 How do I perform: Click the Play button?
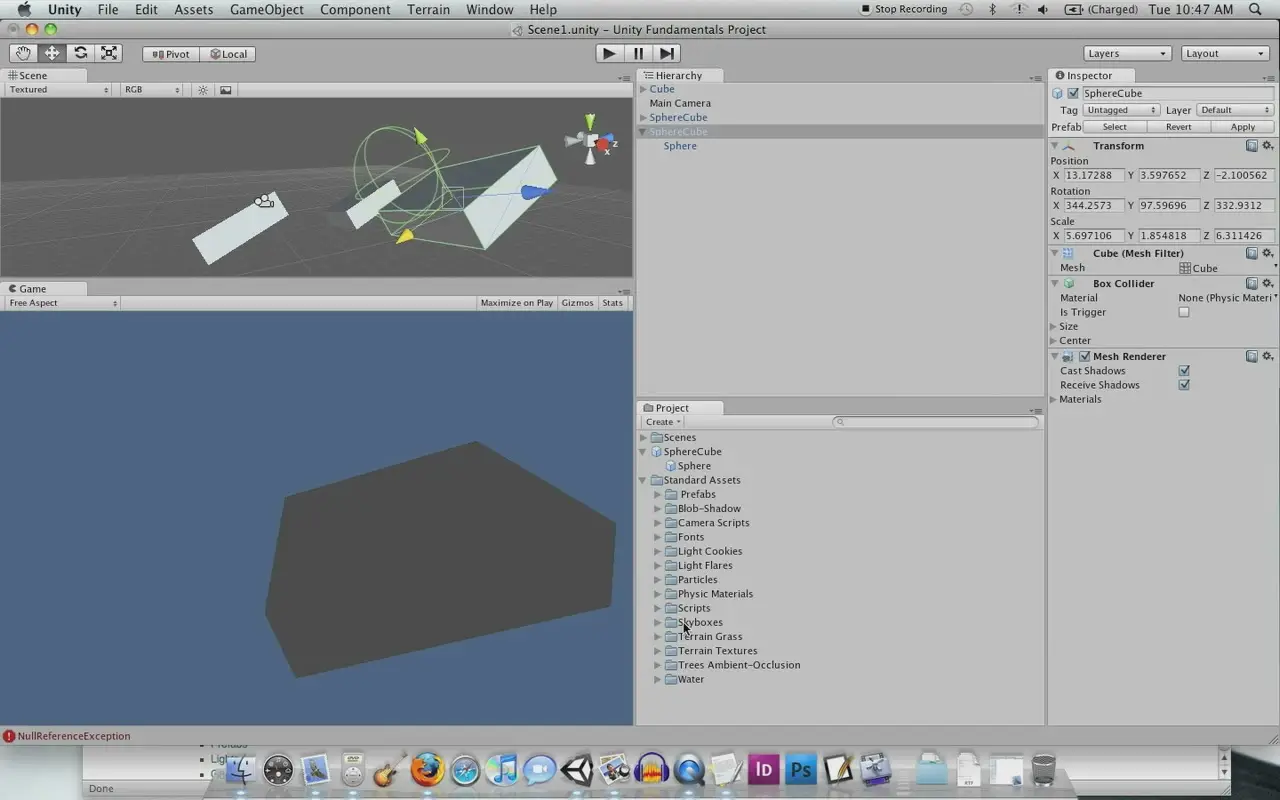click(x=609, y=53)
